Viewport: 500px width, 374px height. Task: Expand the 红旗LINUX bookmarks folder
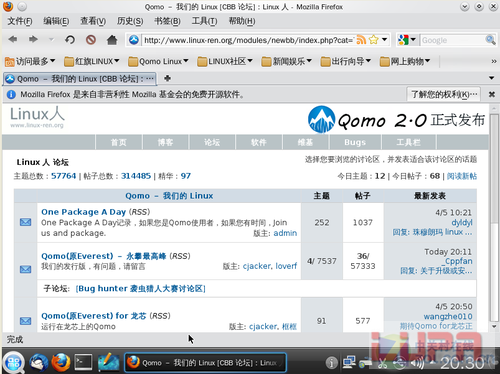point(92,61)
